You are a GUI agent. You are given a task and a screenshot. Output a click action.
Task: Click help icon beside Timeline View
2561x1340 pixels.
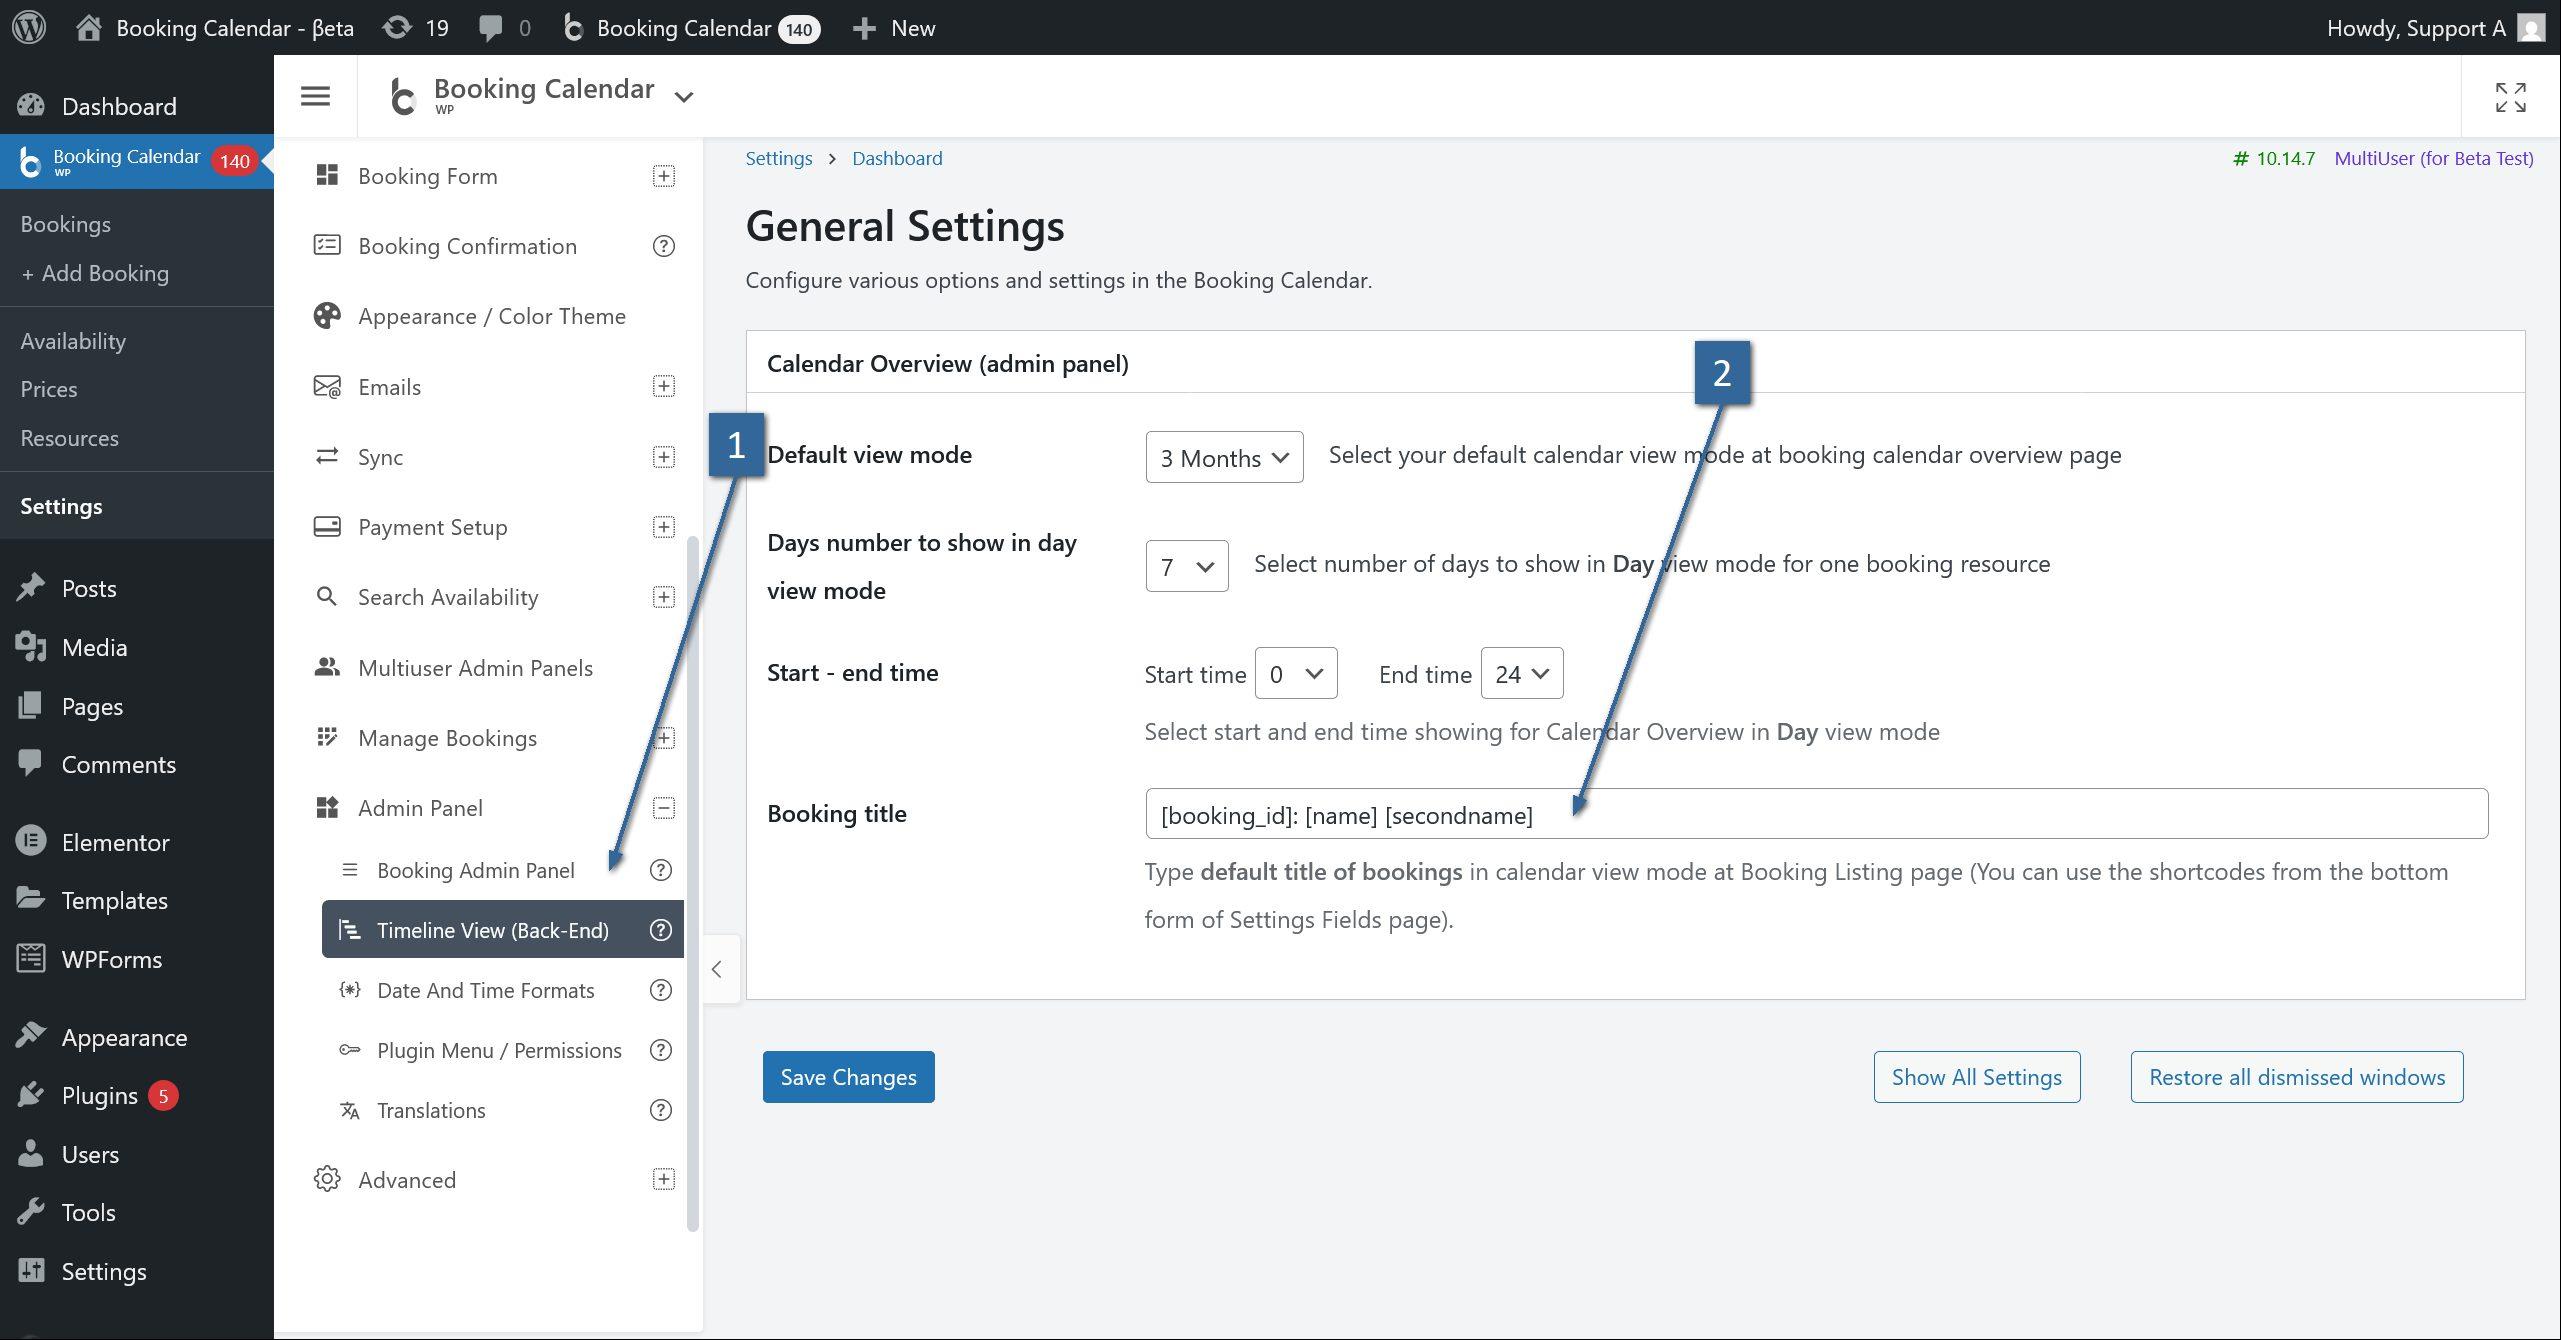tap(660, 930)
